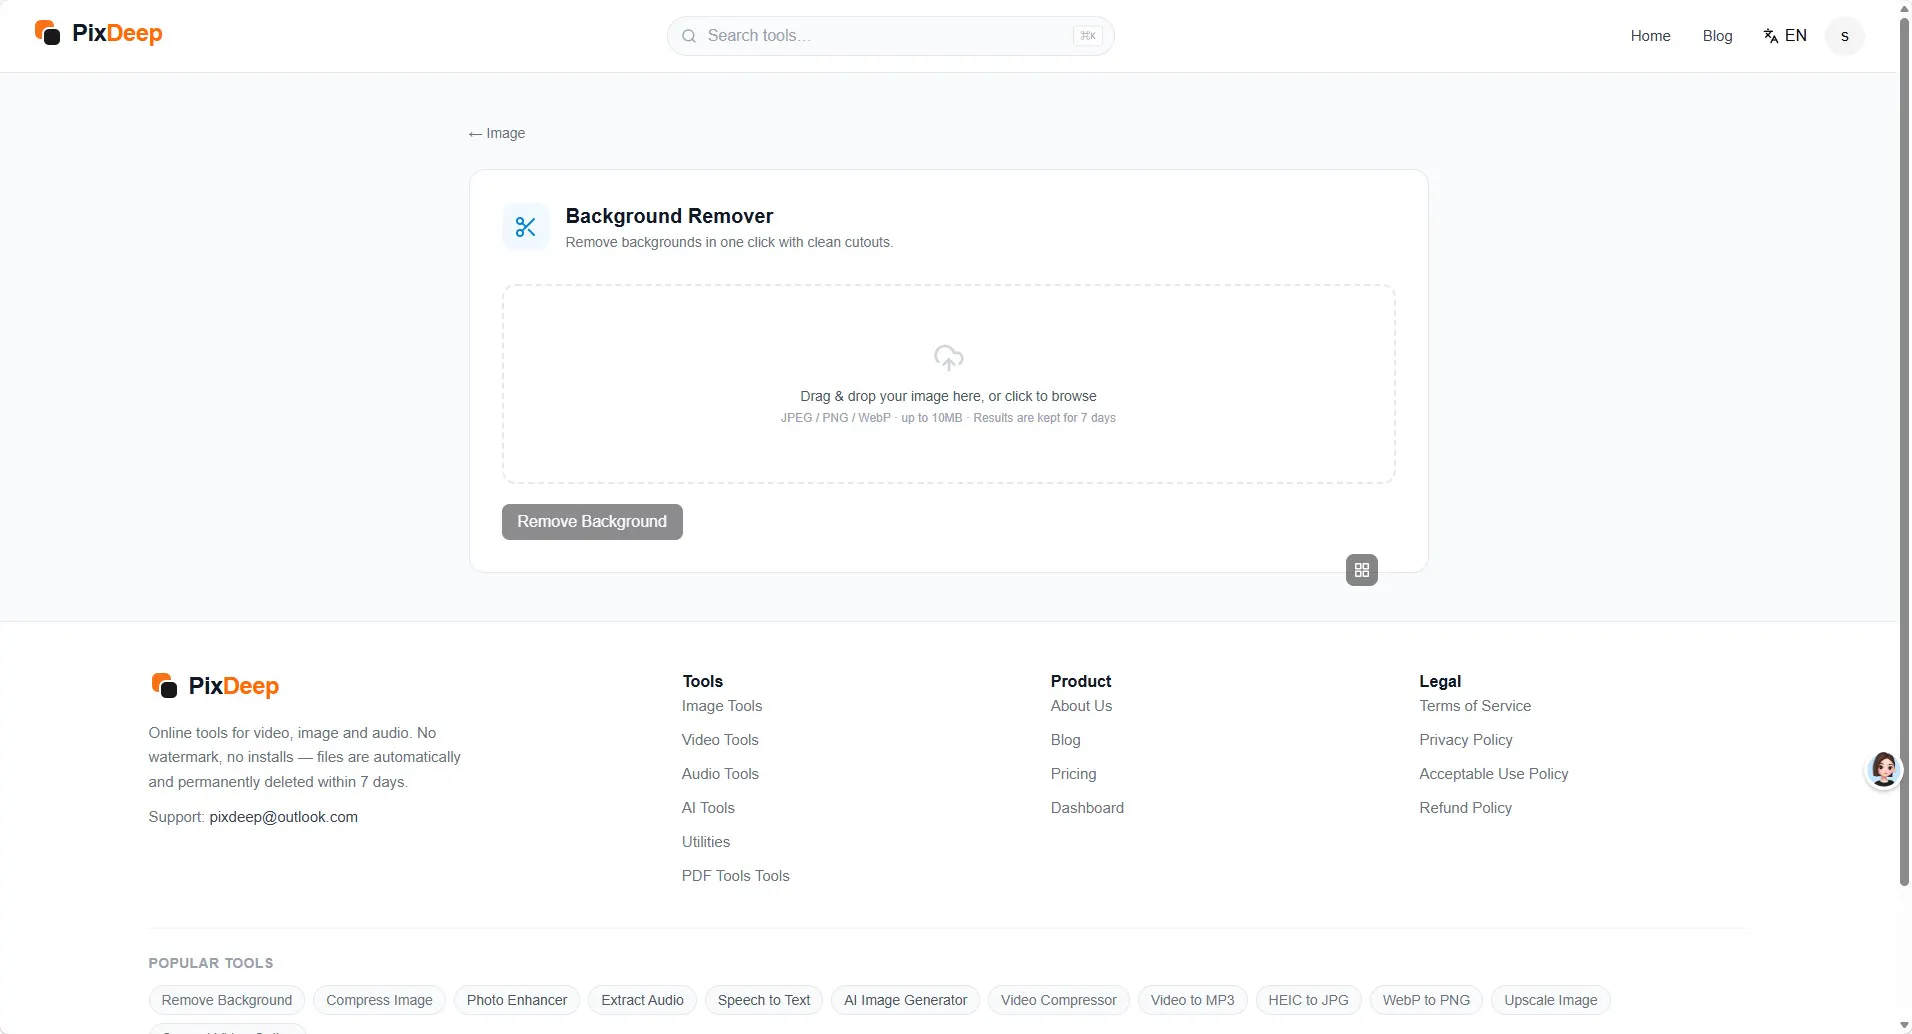The height and width of the screenshot is (1034, 1912).
Task: Open Home in the top navigation
Action: tap(1650, 36)
